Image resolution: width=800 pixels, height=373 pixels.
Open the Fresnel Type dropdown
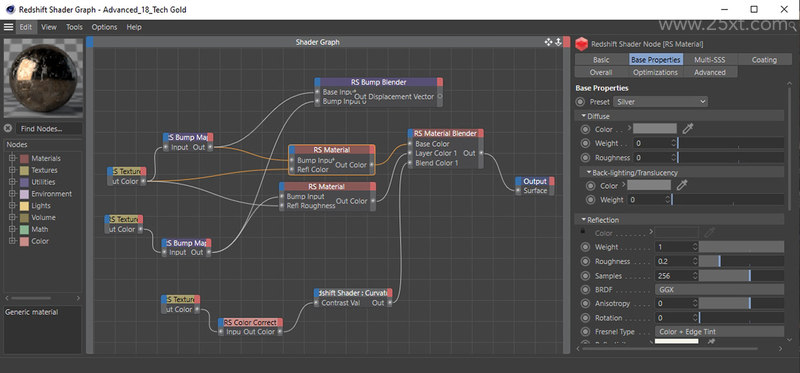click(x=719, y=332)
